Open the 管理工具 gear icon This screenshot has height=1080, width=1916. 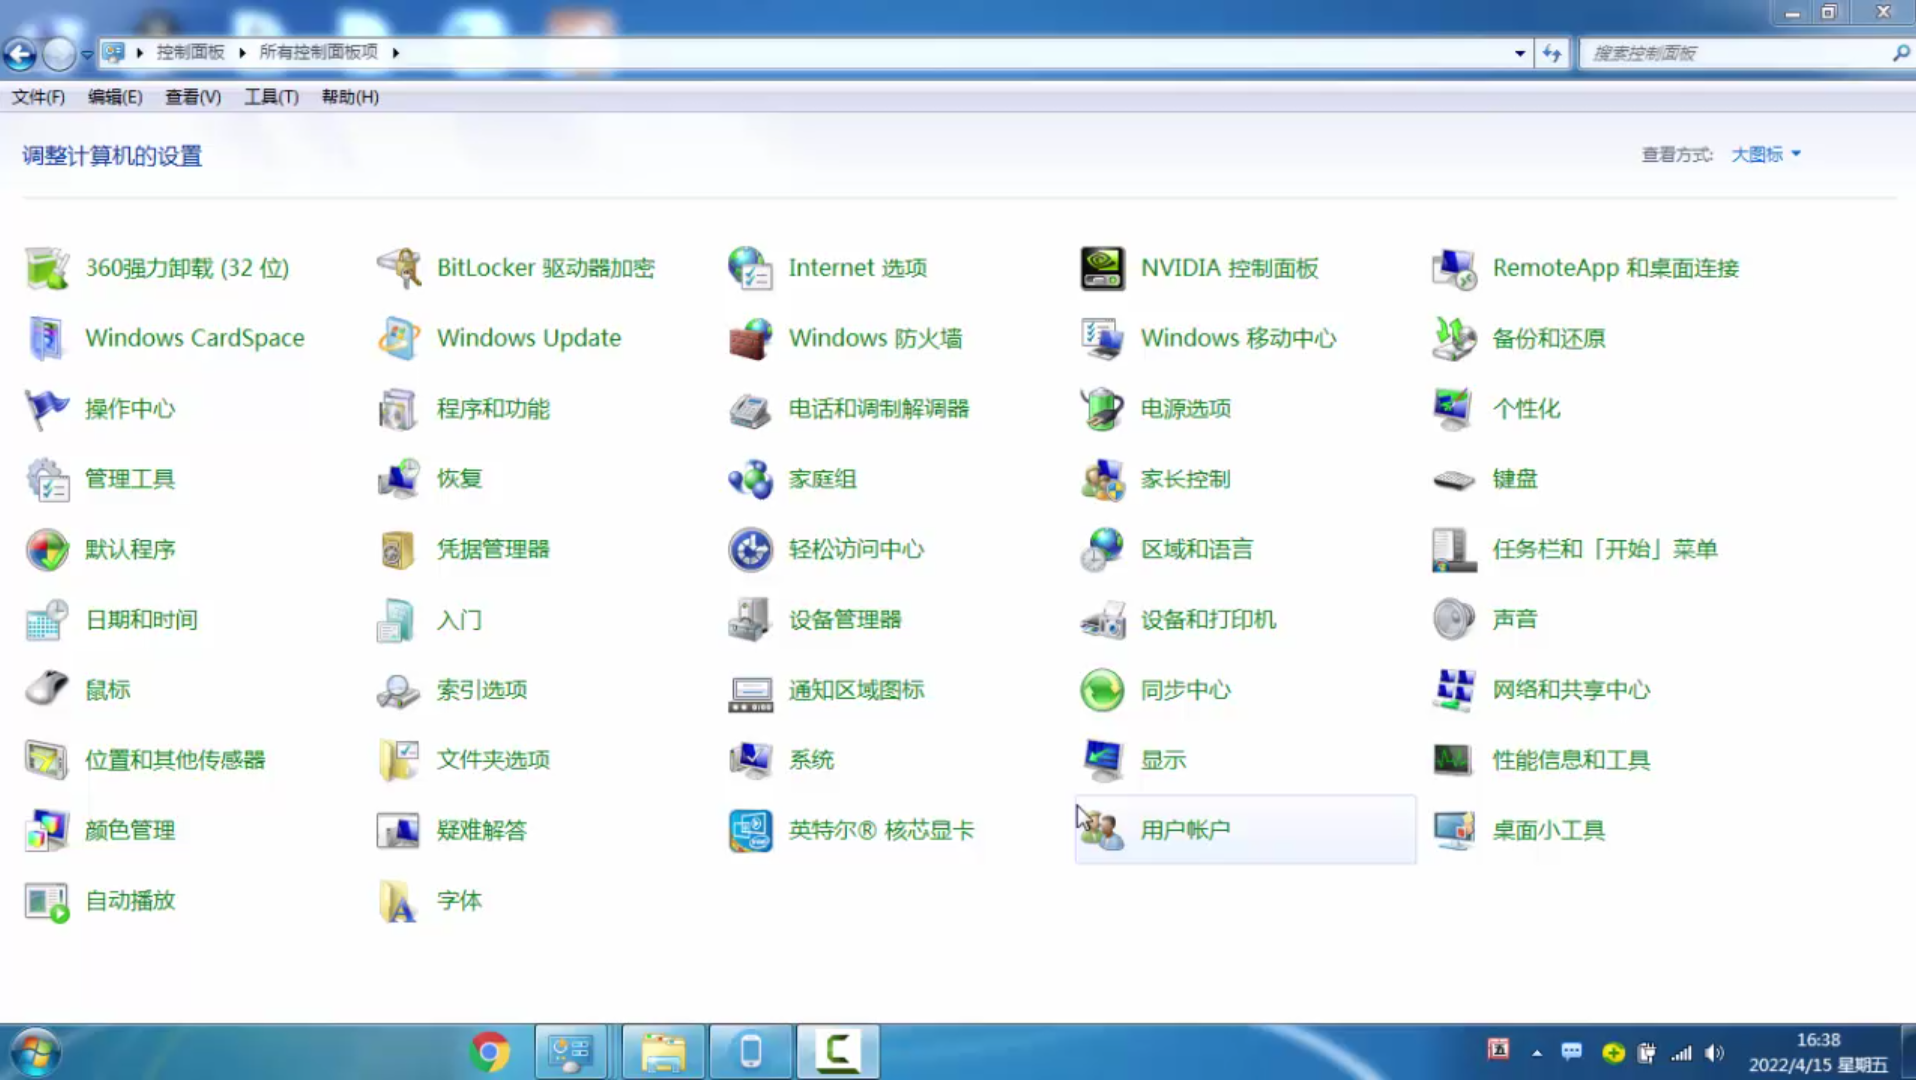[47, 479]
